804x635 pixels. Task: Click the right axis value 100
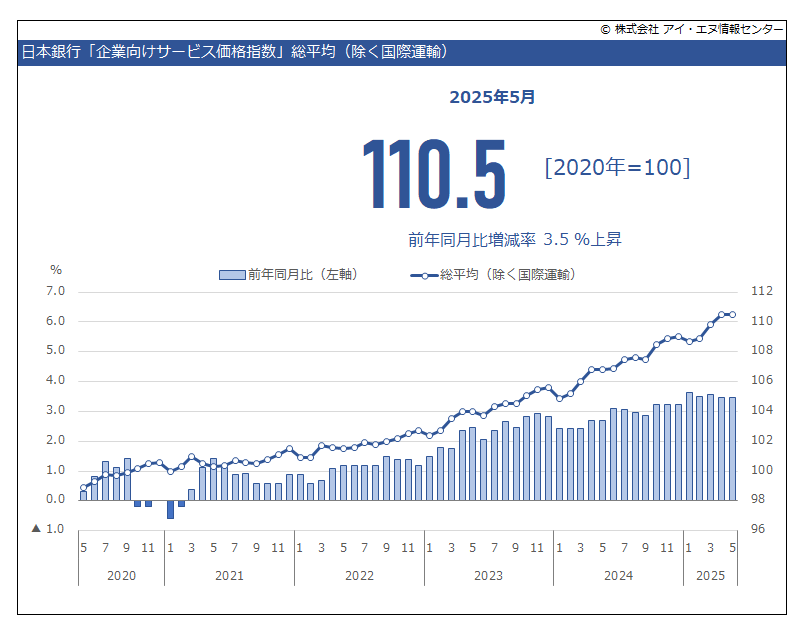point(761,470)
